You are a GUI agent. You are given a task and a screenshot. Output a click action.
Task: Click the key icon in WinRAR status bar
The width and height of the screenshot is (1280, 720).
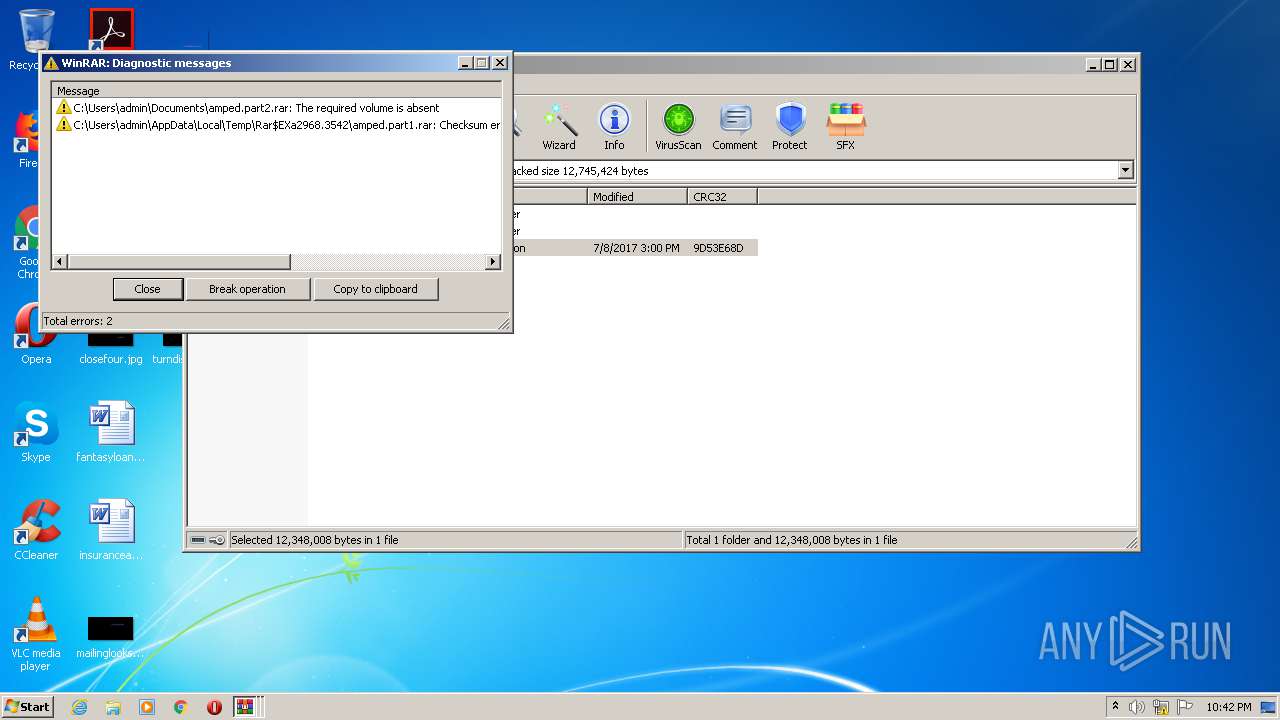(217, 540)
